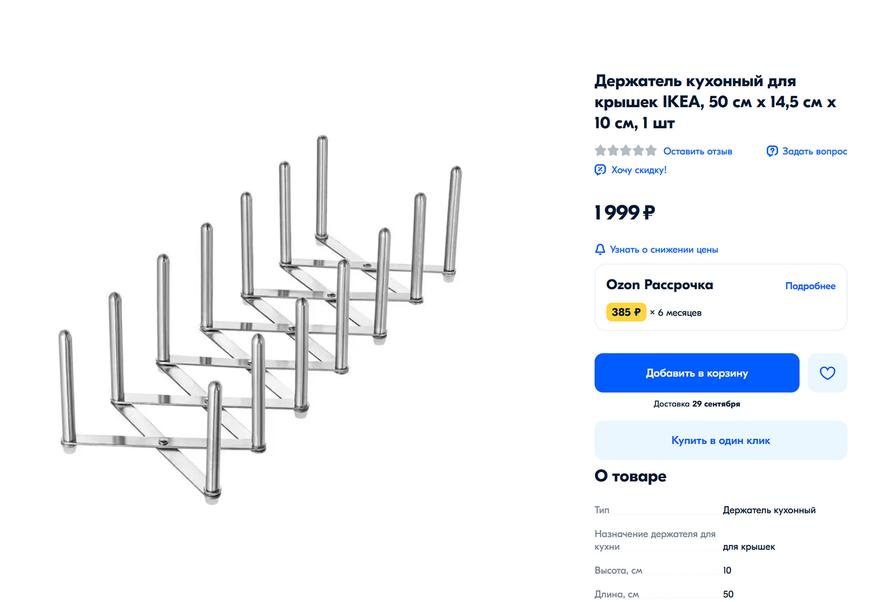Click the question bubble icon
The height and width of the screenshot is (602, 871).
point(772,151)
